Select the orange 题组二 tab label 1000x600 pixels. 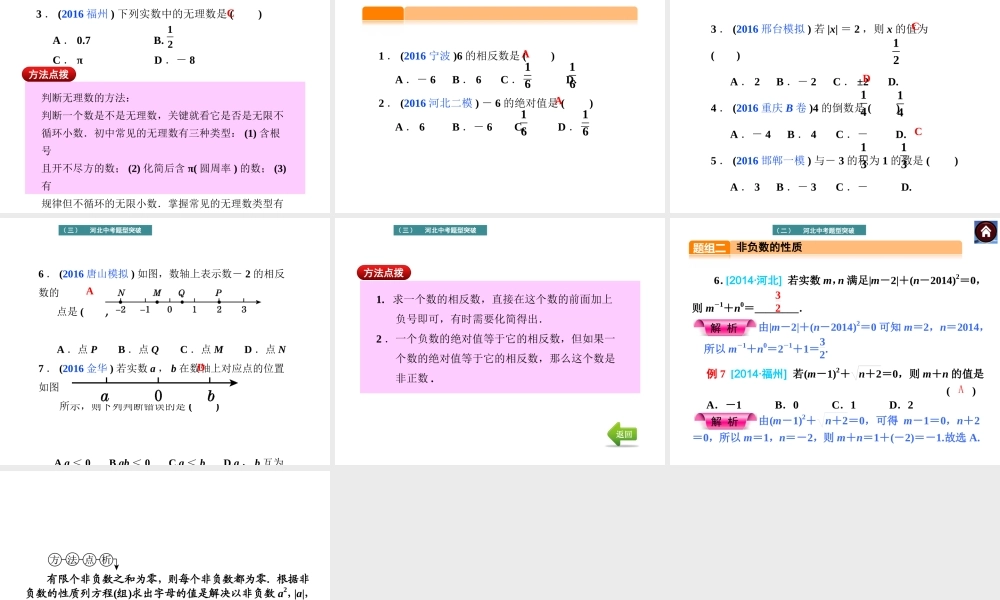(x=709, y=247)
